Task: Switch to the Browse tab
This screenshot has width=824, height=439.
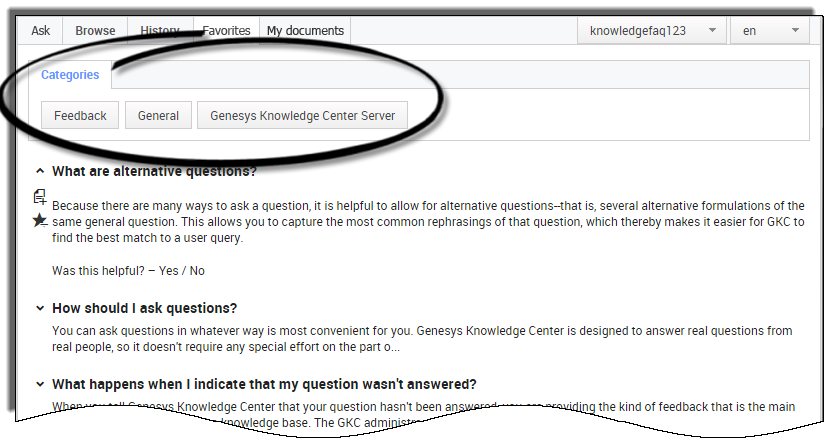Action: pyautogui.click(x=95, y=31)
